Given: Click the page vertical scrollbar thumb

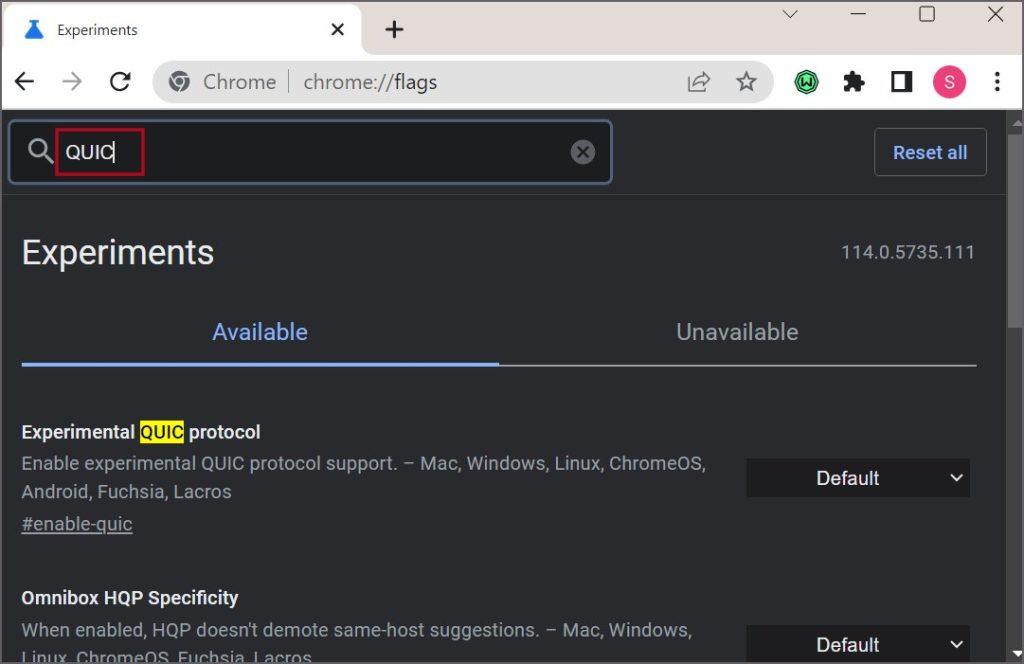Looking at the screenshot, I should [1016, 229].
